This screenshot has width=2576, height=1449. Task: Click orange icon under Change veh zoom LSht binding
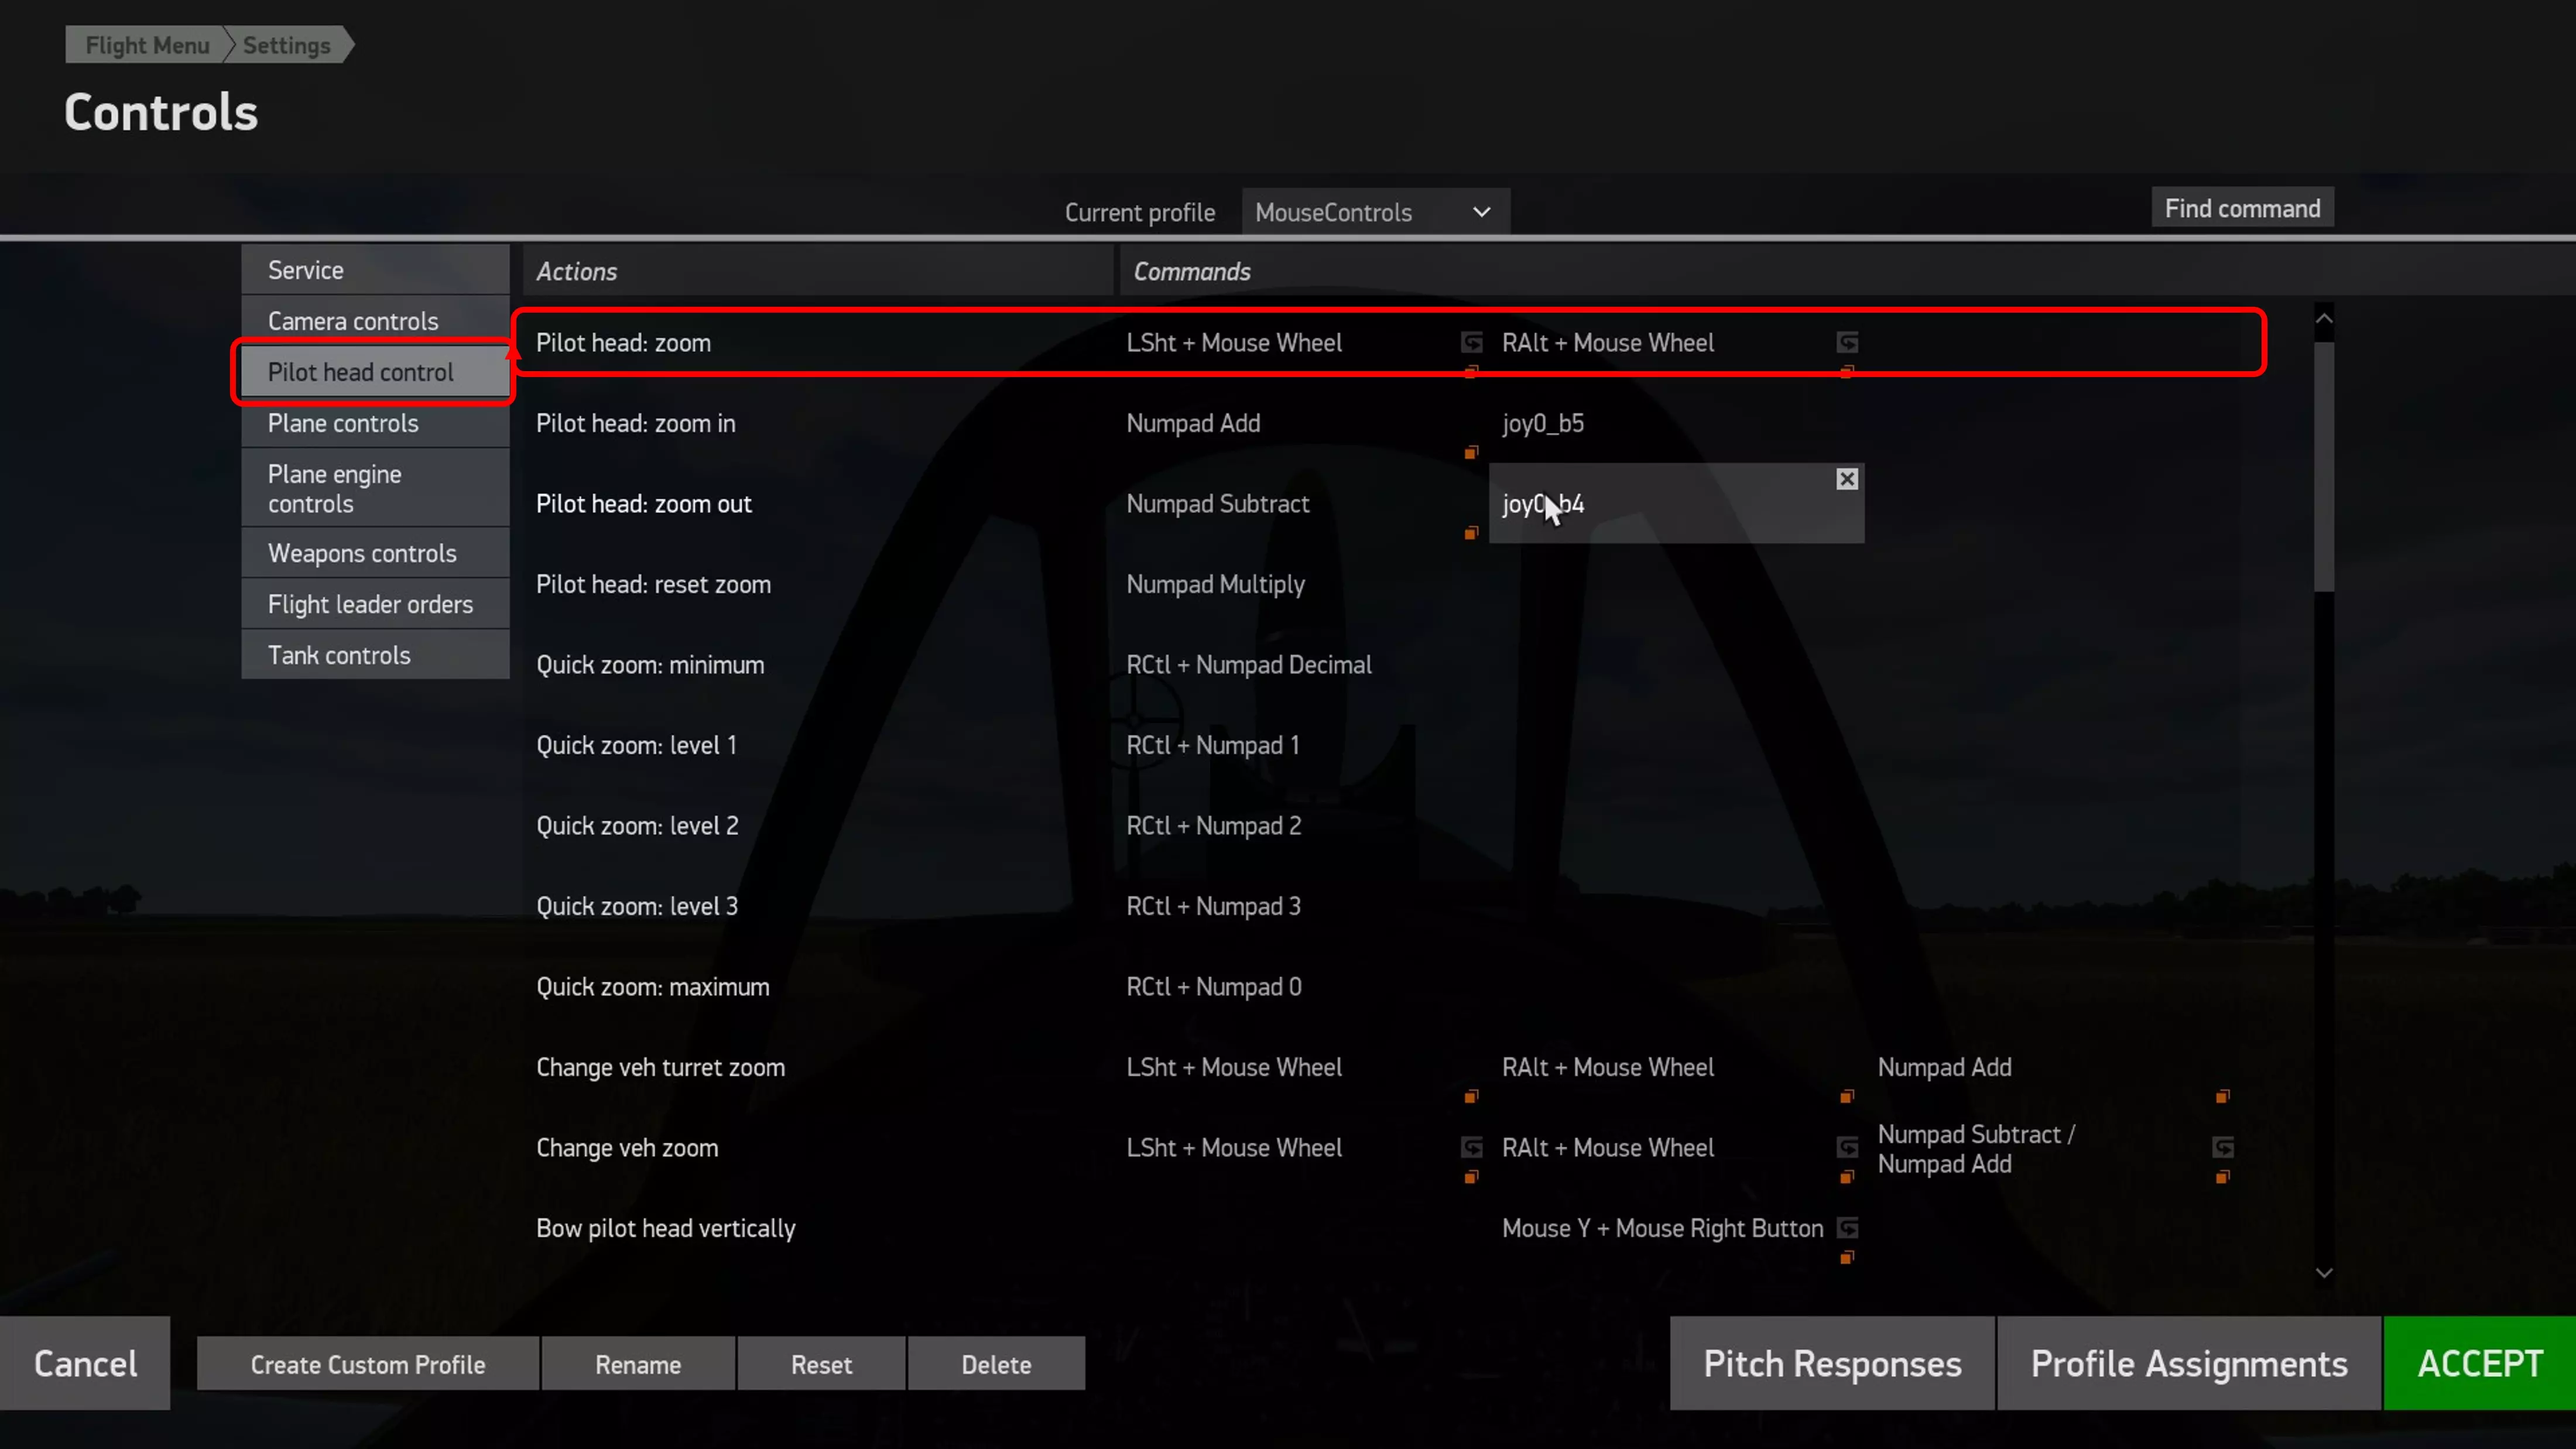1471,1177
